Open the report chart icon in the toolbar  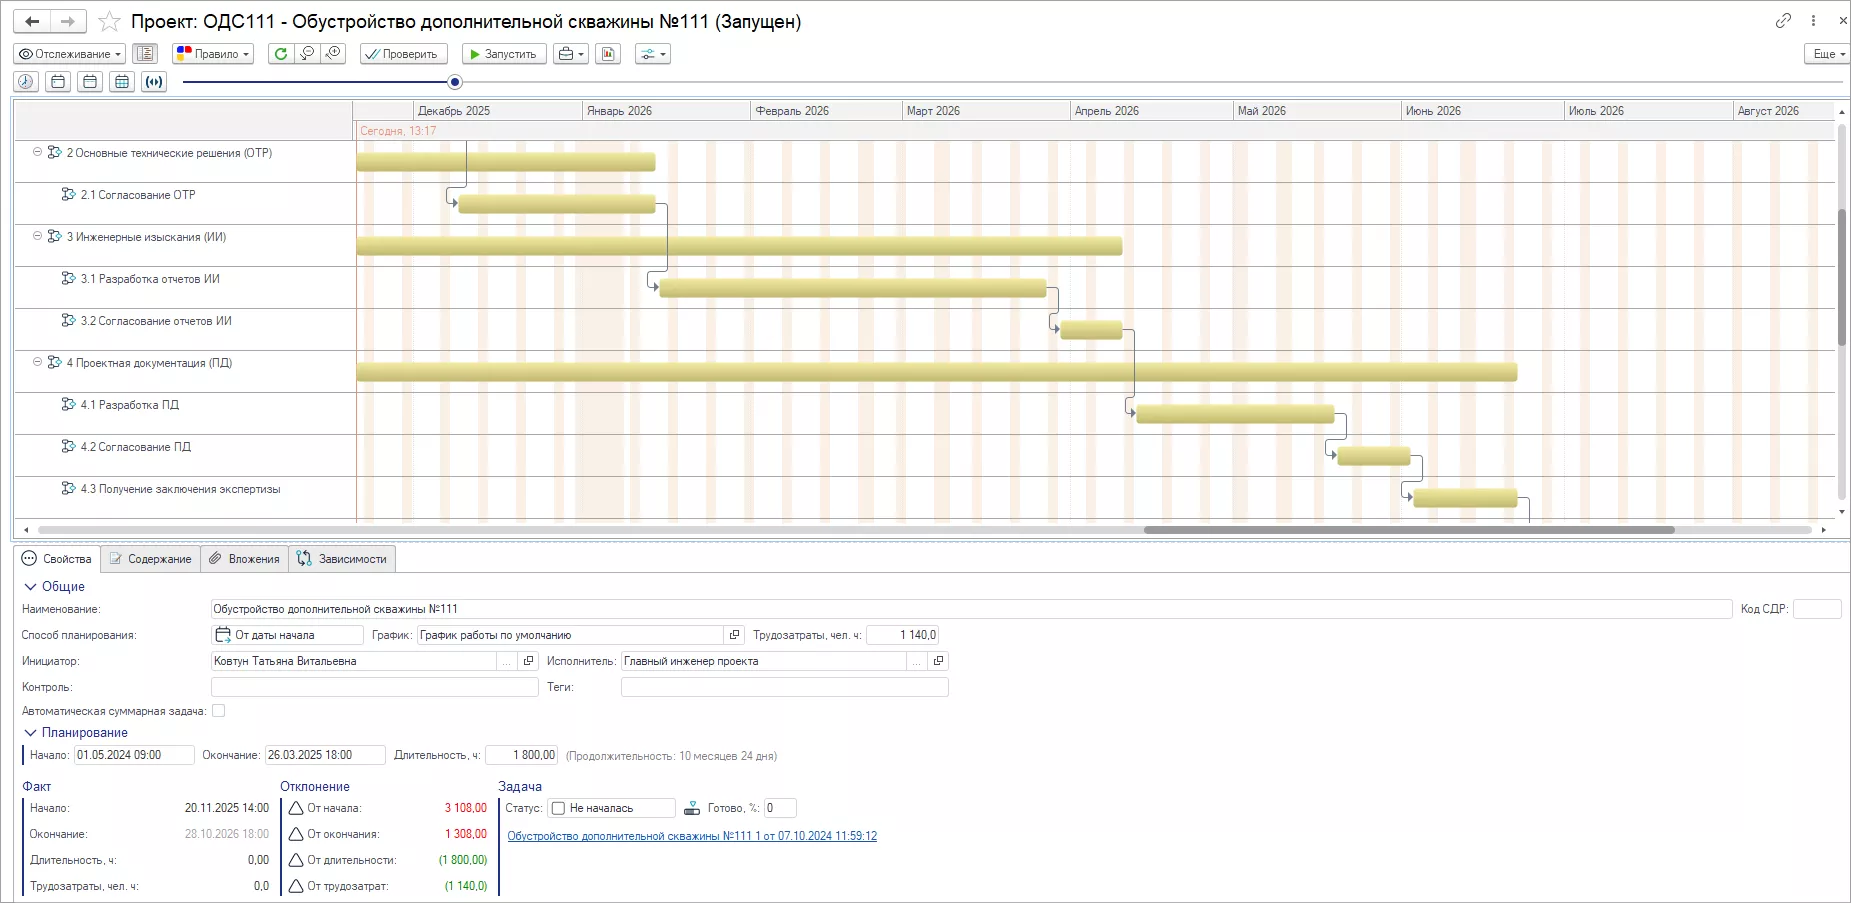click(x=608, y=54)
